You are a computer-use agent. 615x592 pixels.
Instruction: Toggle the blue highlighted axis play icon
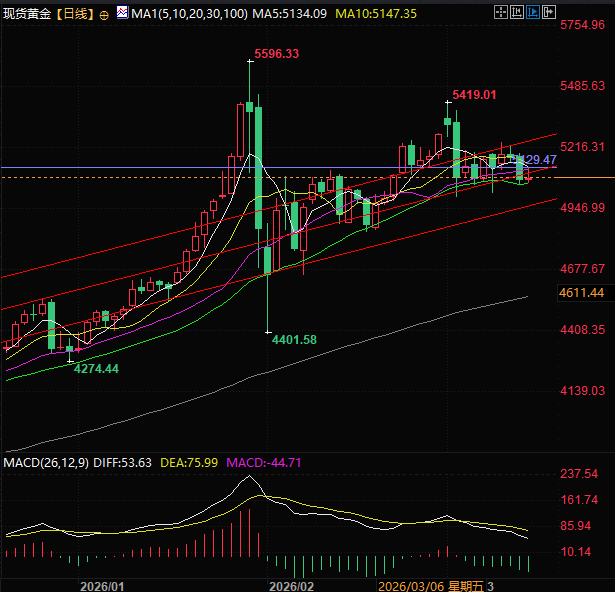[533, 13]
